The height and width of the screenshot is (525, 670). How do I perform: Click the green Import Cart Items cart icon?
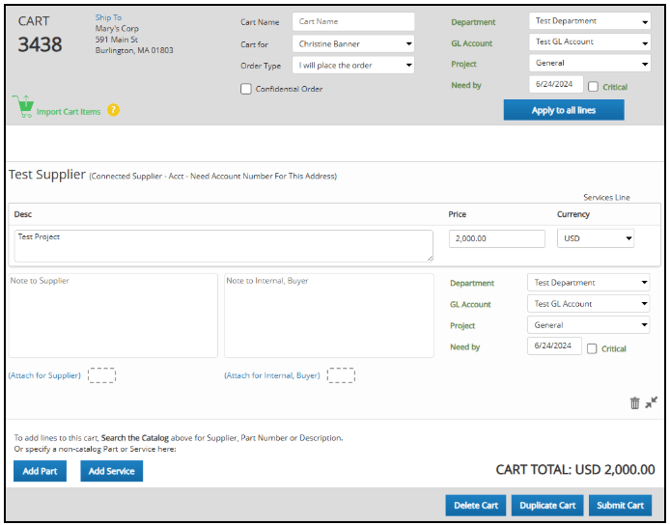pyautogui.click(x=22, y=106)
